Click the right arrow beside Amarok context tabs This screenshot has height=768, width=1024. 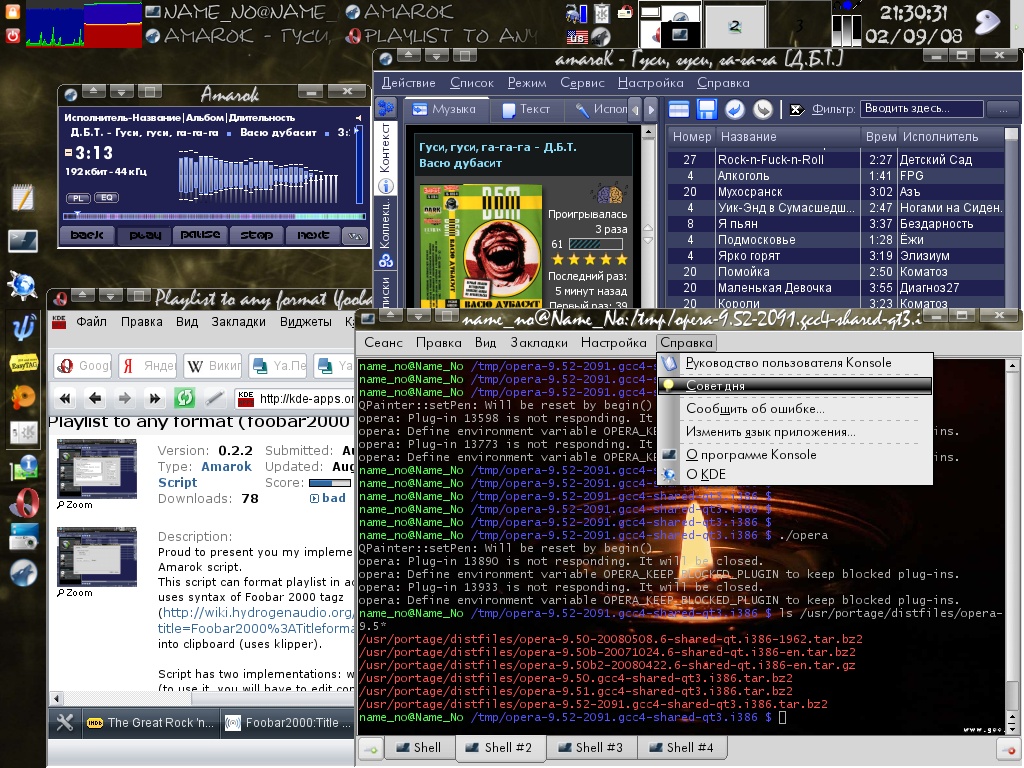pos(650,110)
